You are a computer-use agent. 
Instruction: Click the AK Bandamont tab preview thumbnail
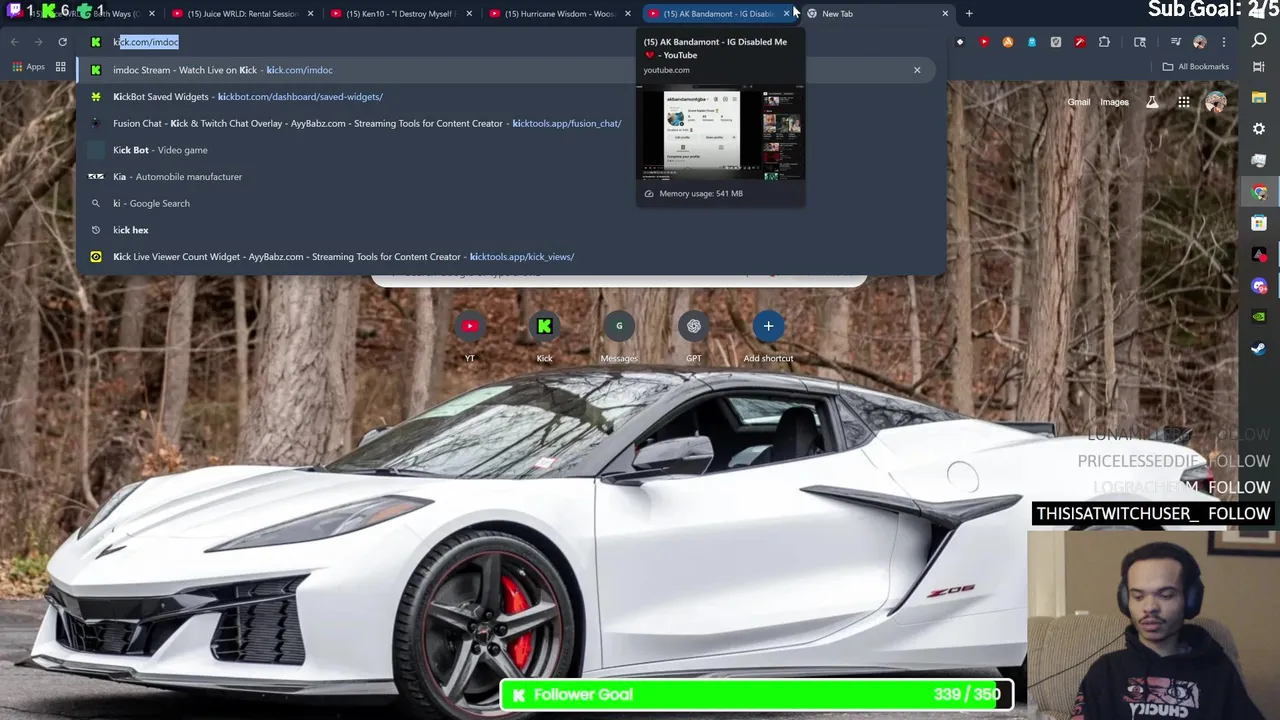(x=720, y=133)
